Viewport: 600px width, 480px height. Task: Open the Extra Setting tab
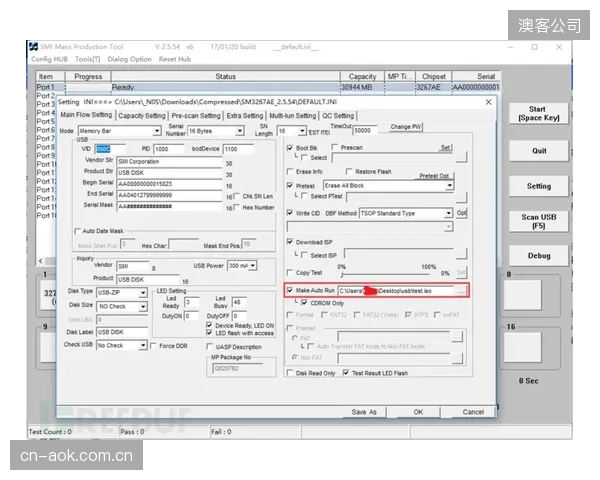245,116
